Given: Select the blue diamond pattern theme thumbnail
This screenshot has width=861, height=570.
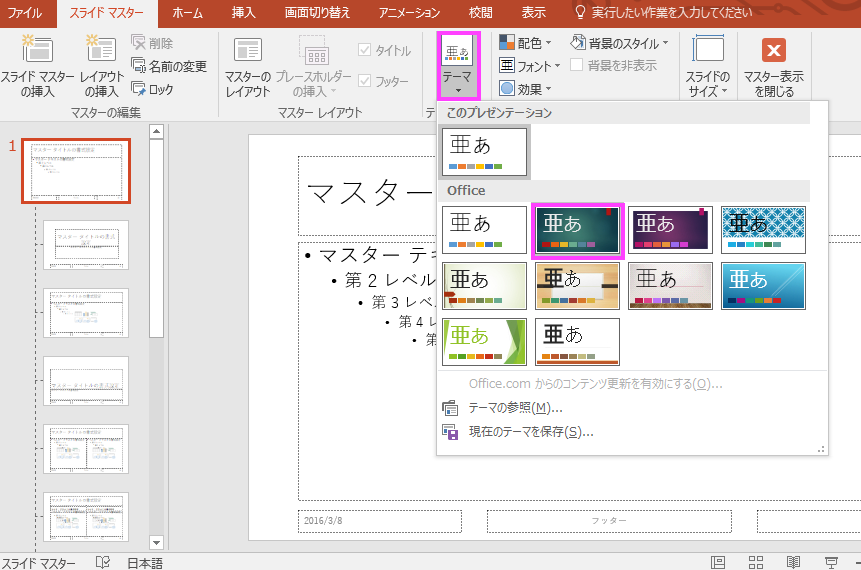Looking at the screenshot, I should 763,230.
